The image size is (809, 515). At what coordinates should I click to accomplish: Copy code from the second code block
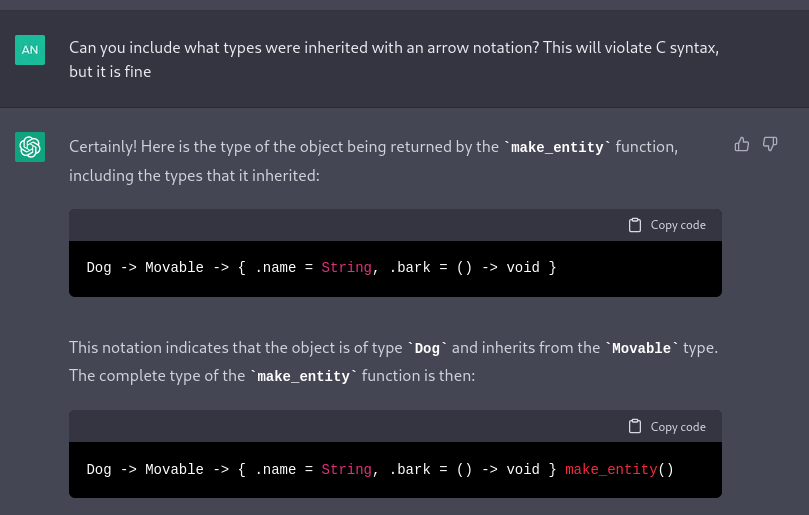(667, 426)
